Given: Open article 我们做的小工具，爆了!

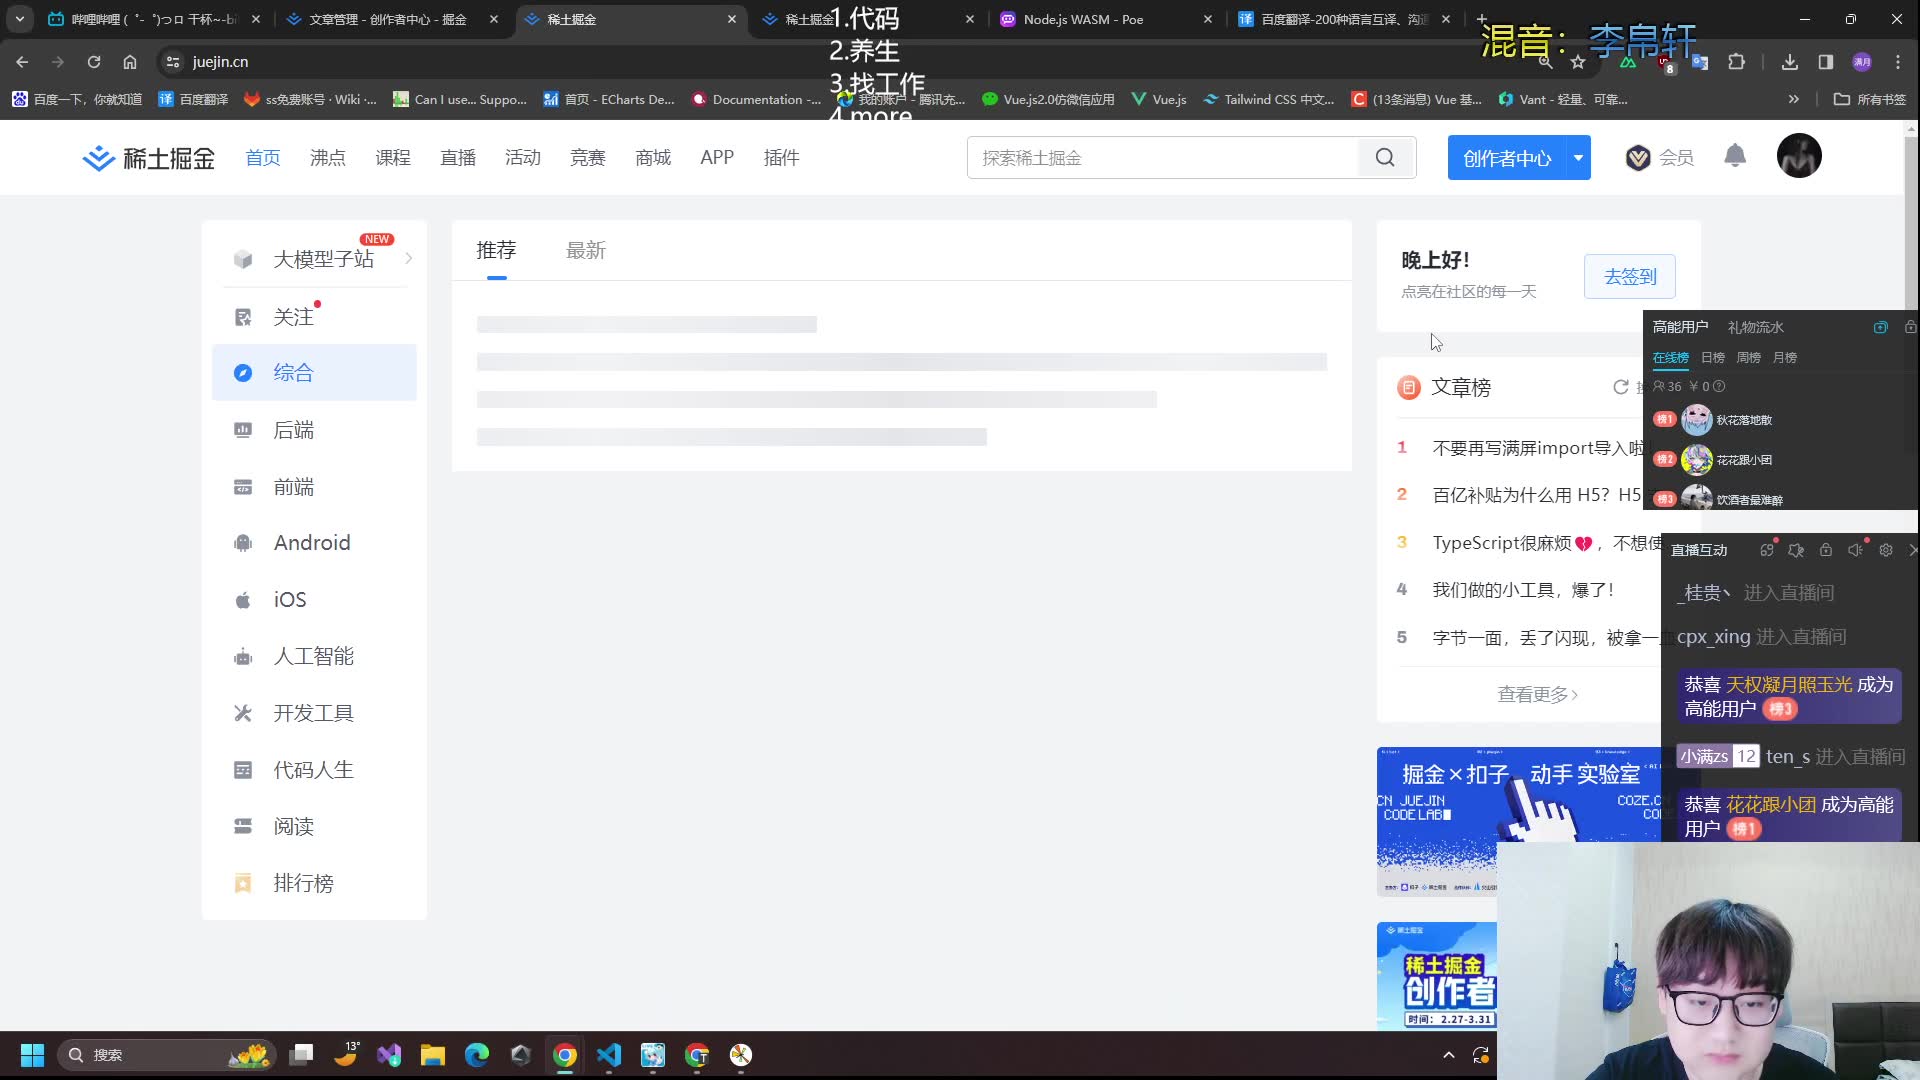Looking at the screenshot, I should 1523,590.
